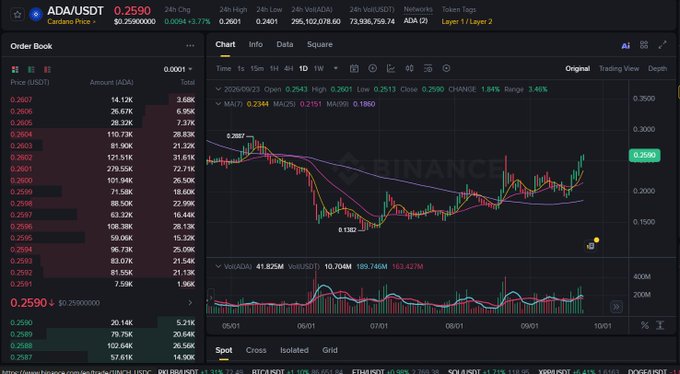Viewport: 680px width, 374px height.
Task: Select the 1s interval
Action: pyautogui.click(x=241, y=69)
